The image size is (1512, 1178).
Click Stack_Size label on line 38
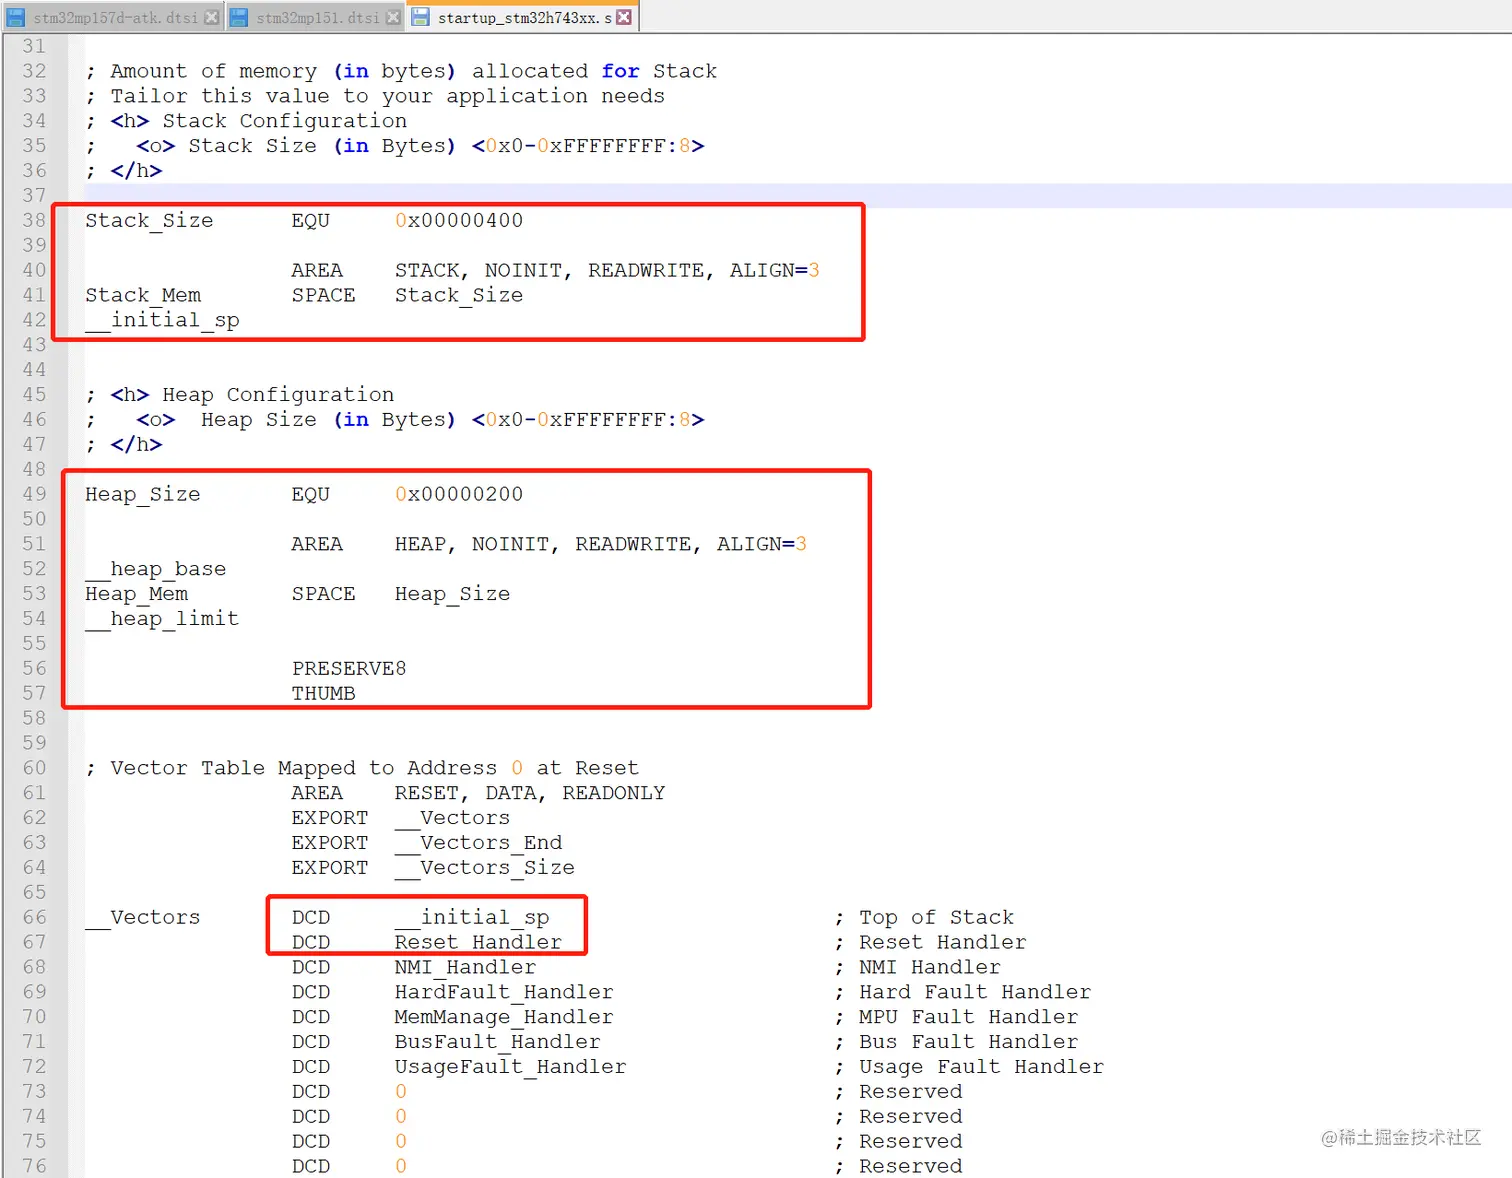point(149,220)
